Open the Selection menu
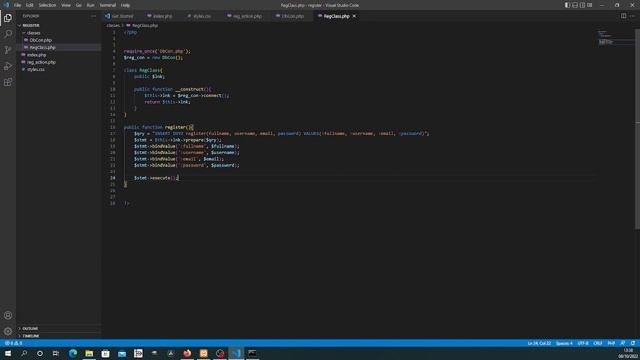The width and height of the screenshot is (640, 360). (x=47, y=5)
